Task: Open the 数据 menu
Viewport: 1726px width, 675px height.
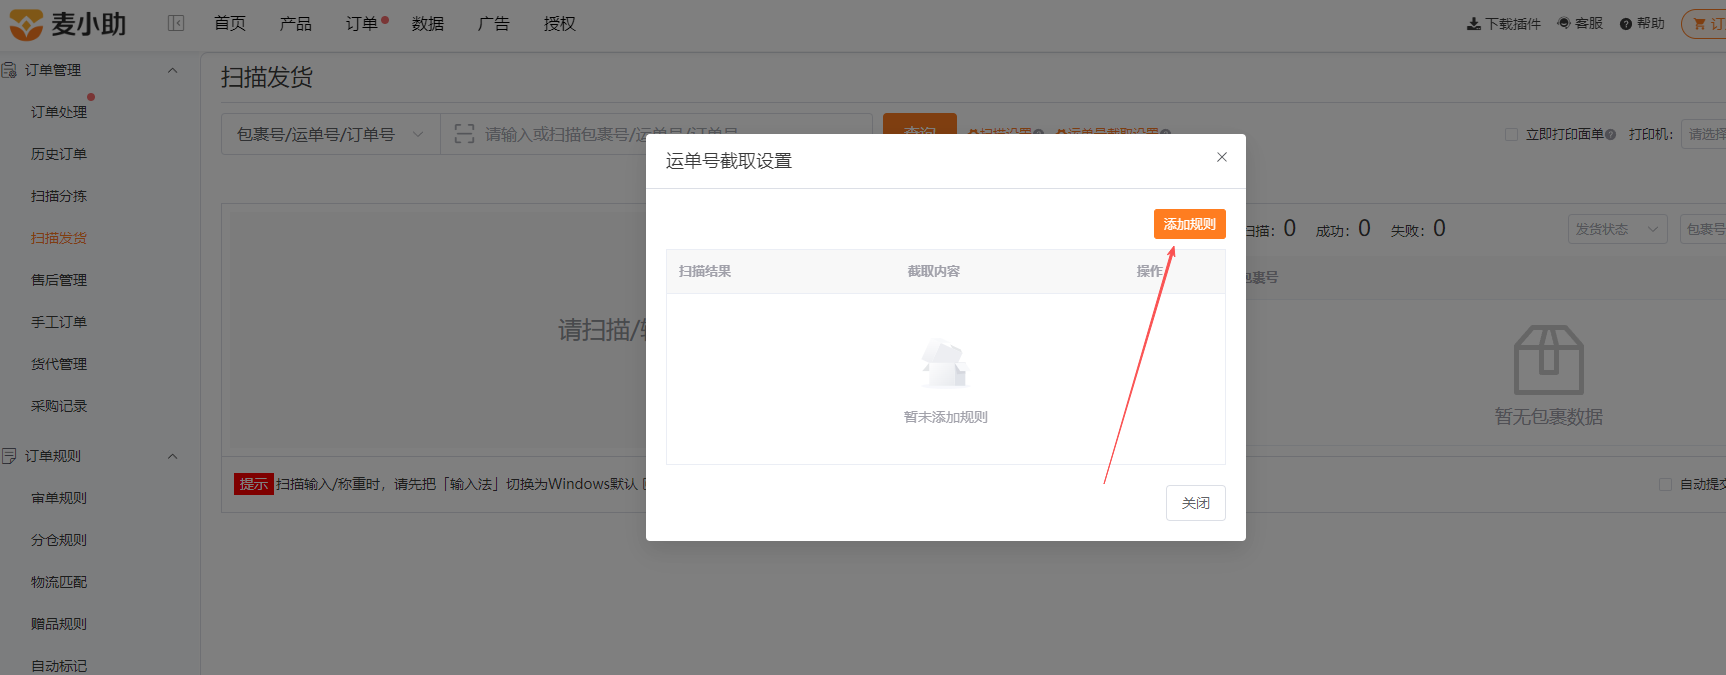Action: (428, 23)
